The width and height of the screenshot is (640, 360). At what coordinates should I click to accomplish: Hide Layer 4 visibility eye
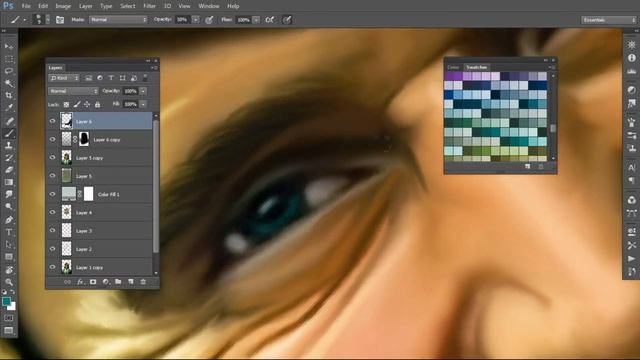coord(53,212)
